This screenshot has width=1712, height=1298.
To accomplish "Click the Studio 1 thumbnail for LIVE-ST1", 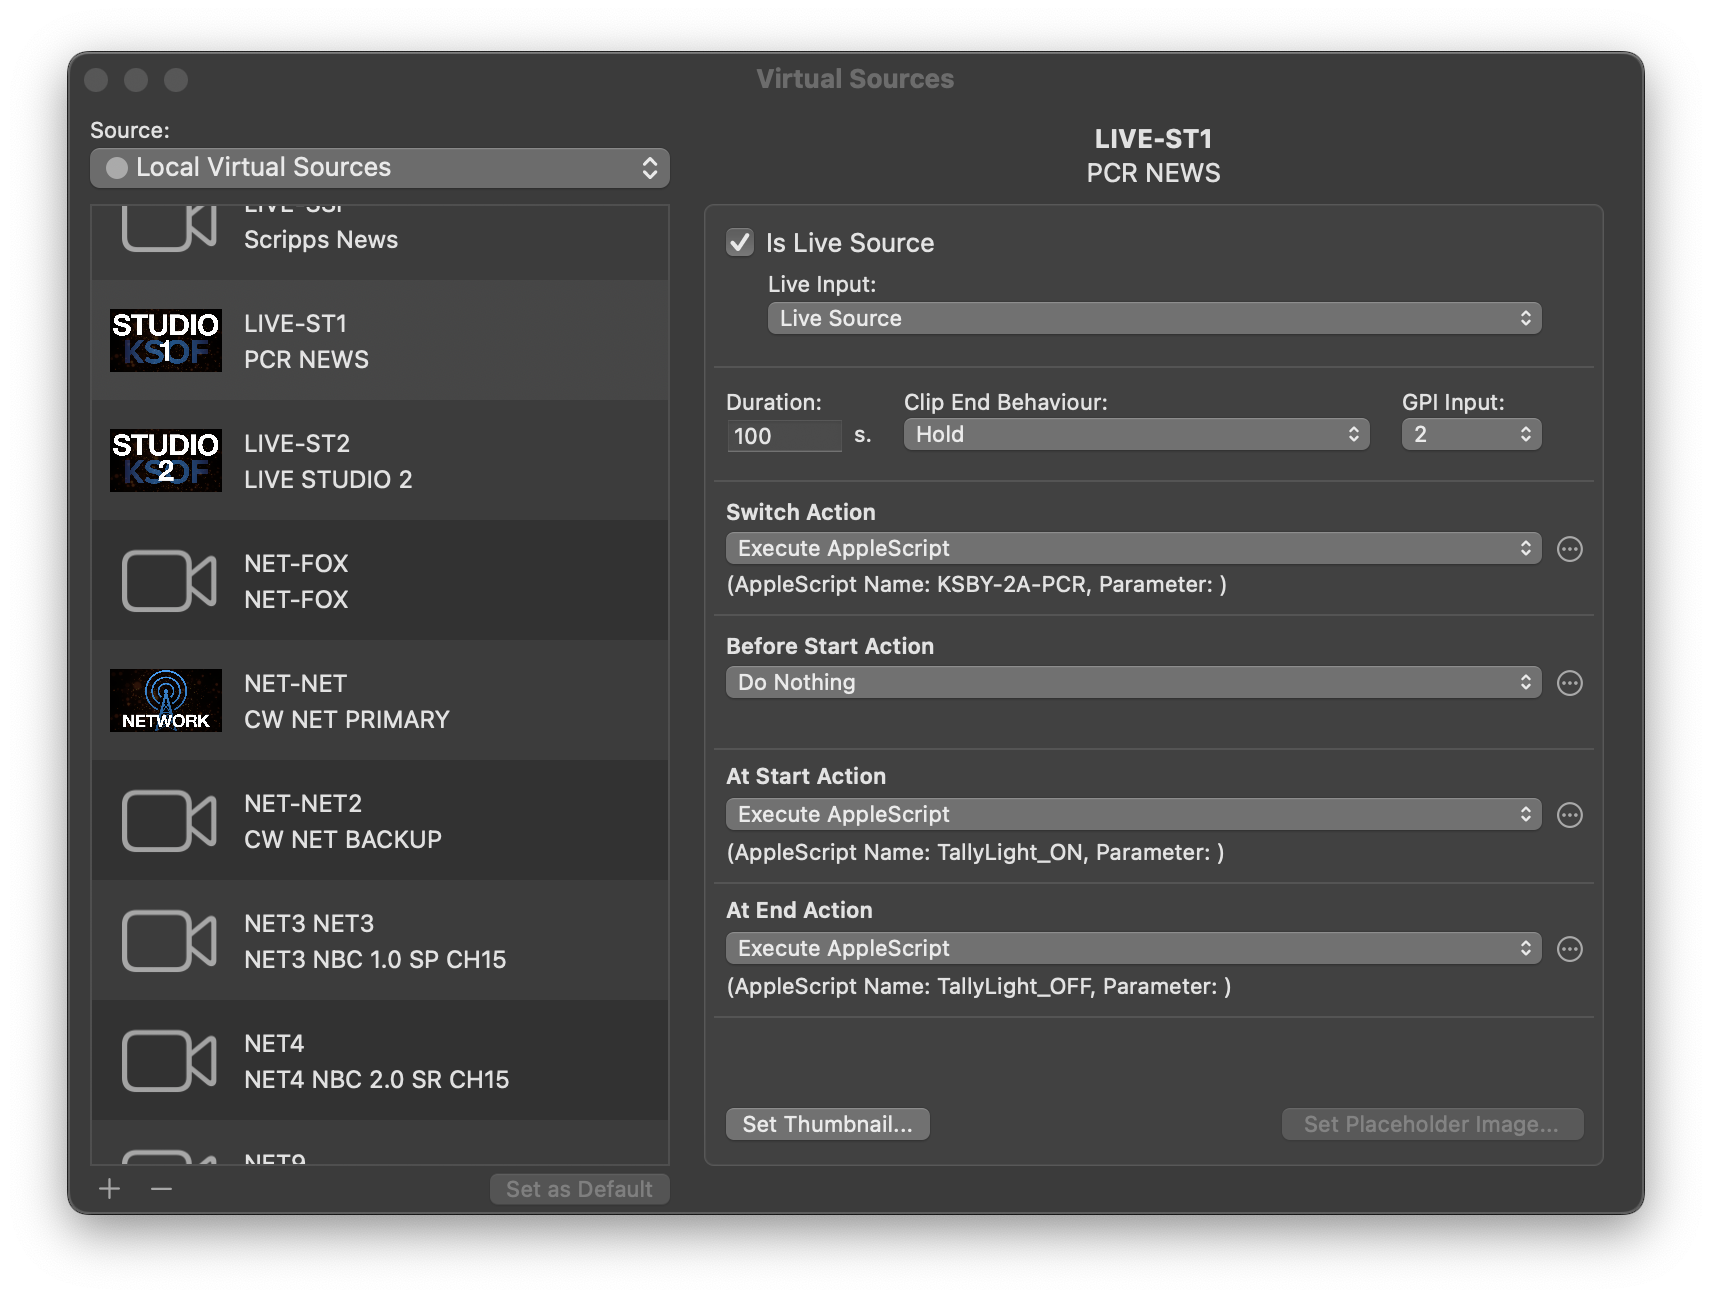I will [x=166, y=340].
